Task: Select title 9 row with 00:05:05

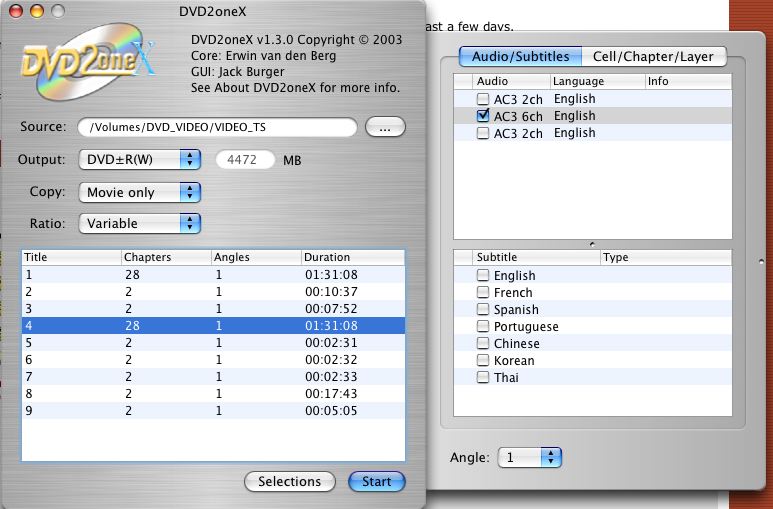Action: click(213, 410)
